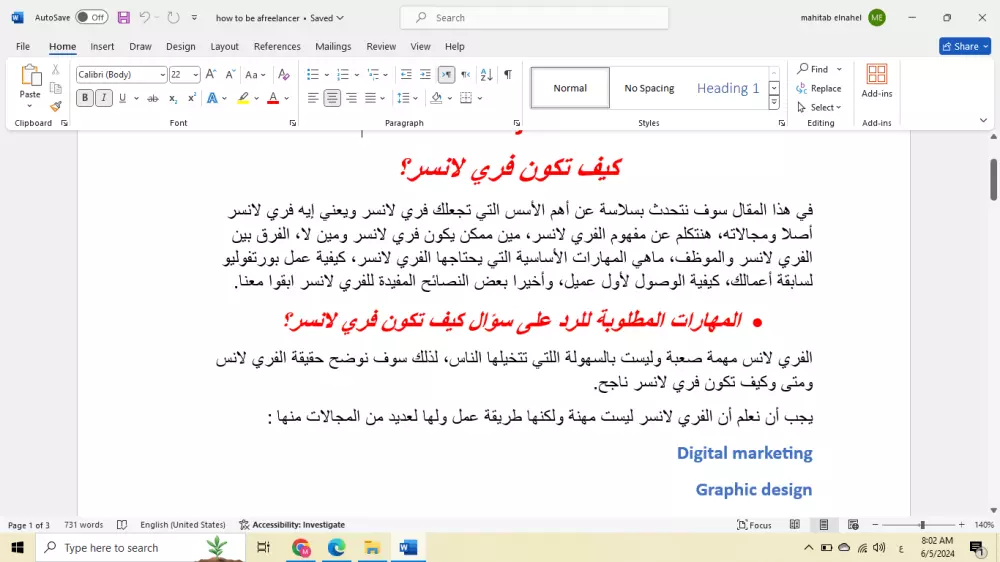
Task: Open the File menu
Action: (x=23, y=47)
